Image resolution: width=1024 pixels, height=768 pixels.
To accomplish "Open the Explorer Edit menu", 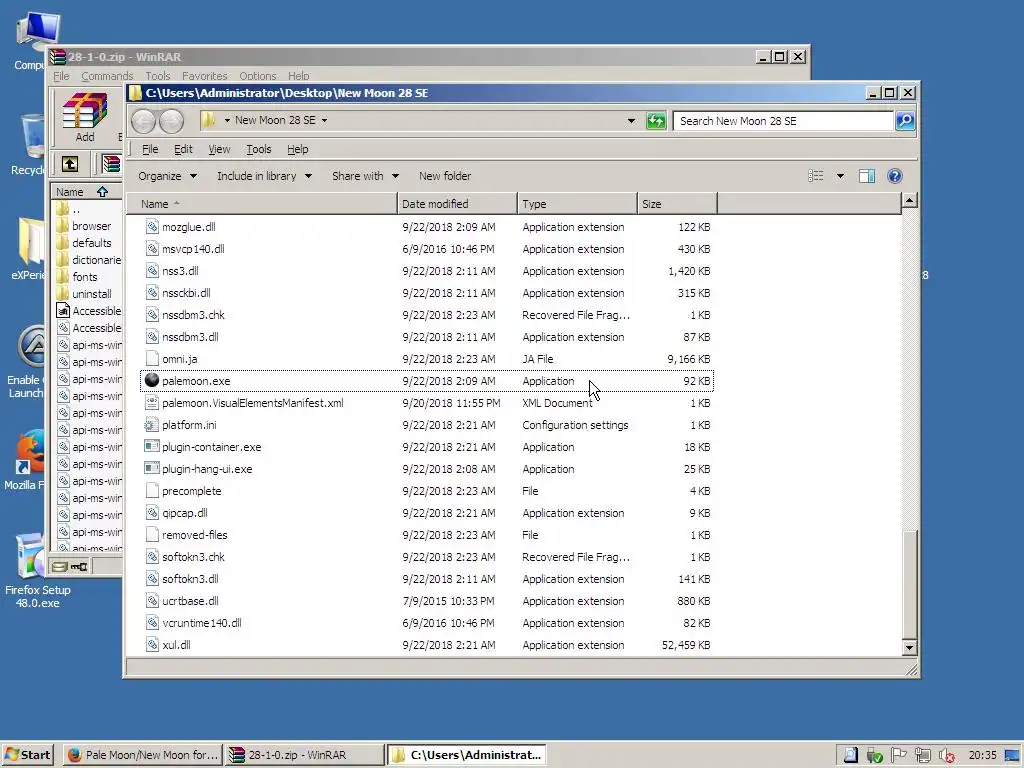I will pyautogui.click(x=183, y=149).
